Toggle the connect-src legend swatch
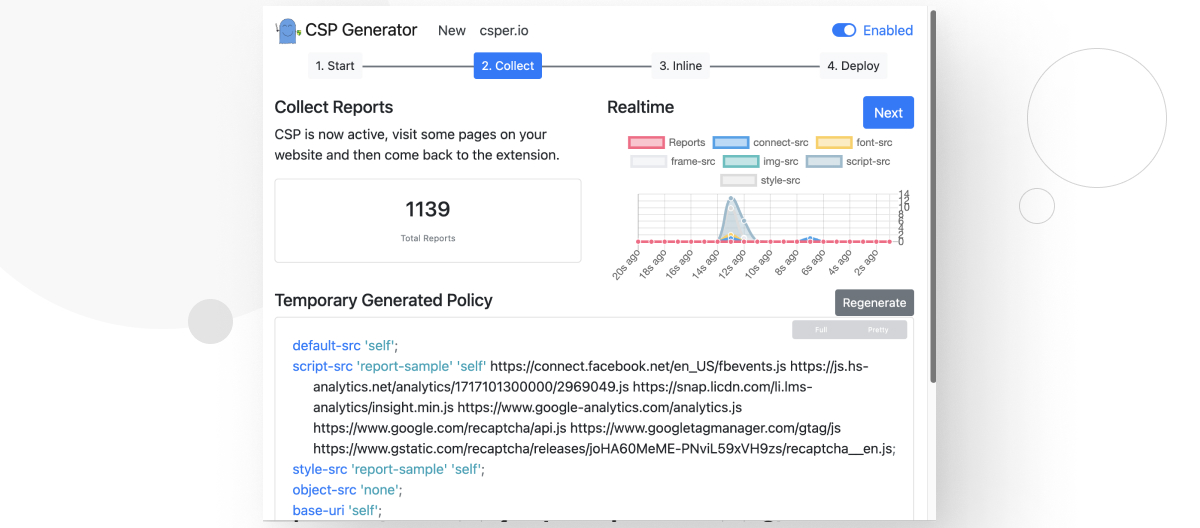The width and height of the screenshot is (1200, 528). pos(731,143)
